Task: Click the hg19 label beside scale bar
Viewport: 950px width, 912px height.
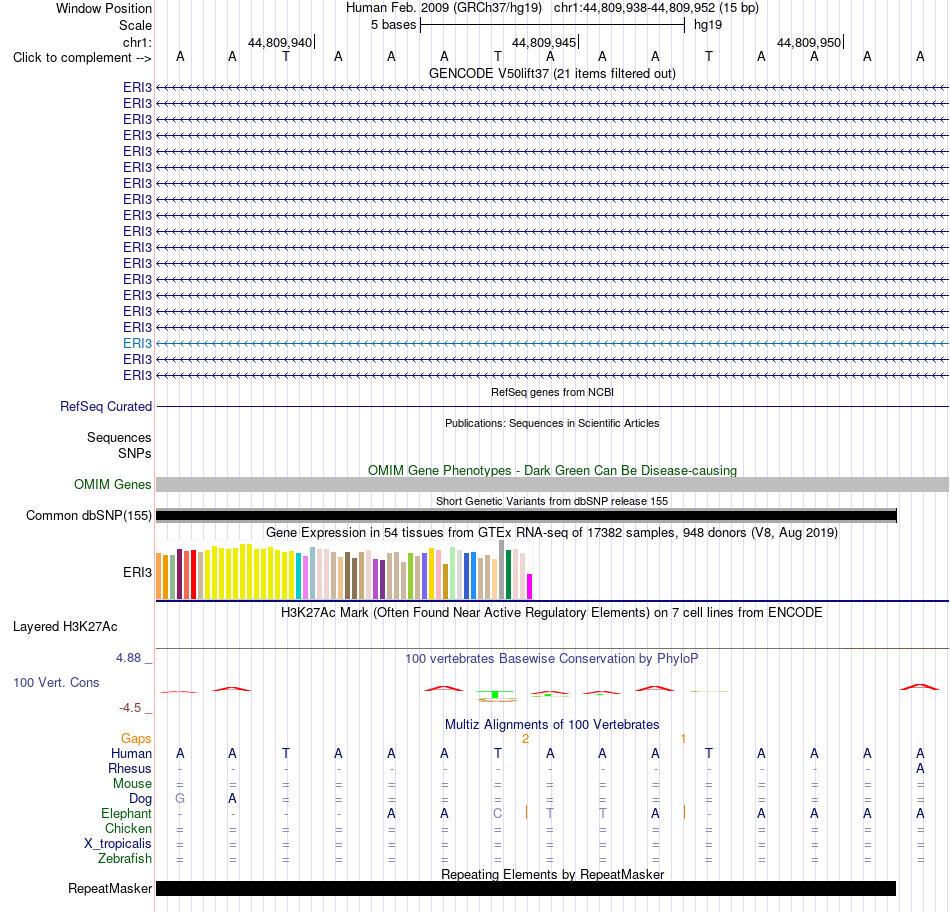Action: [x=708, y=25]
